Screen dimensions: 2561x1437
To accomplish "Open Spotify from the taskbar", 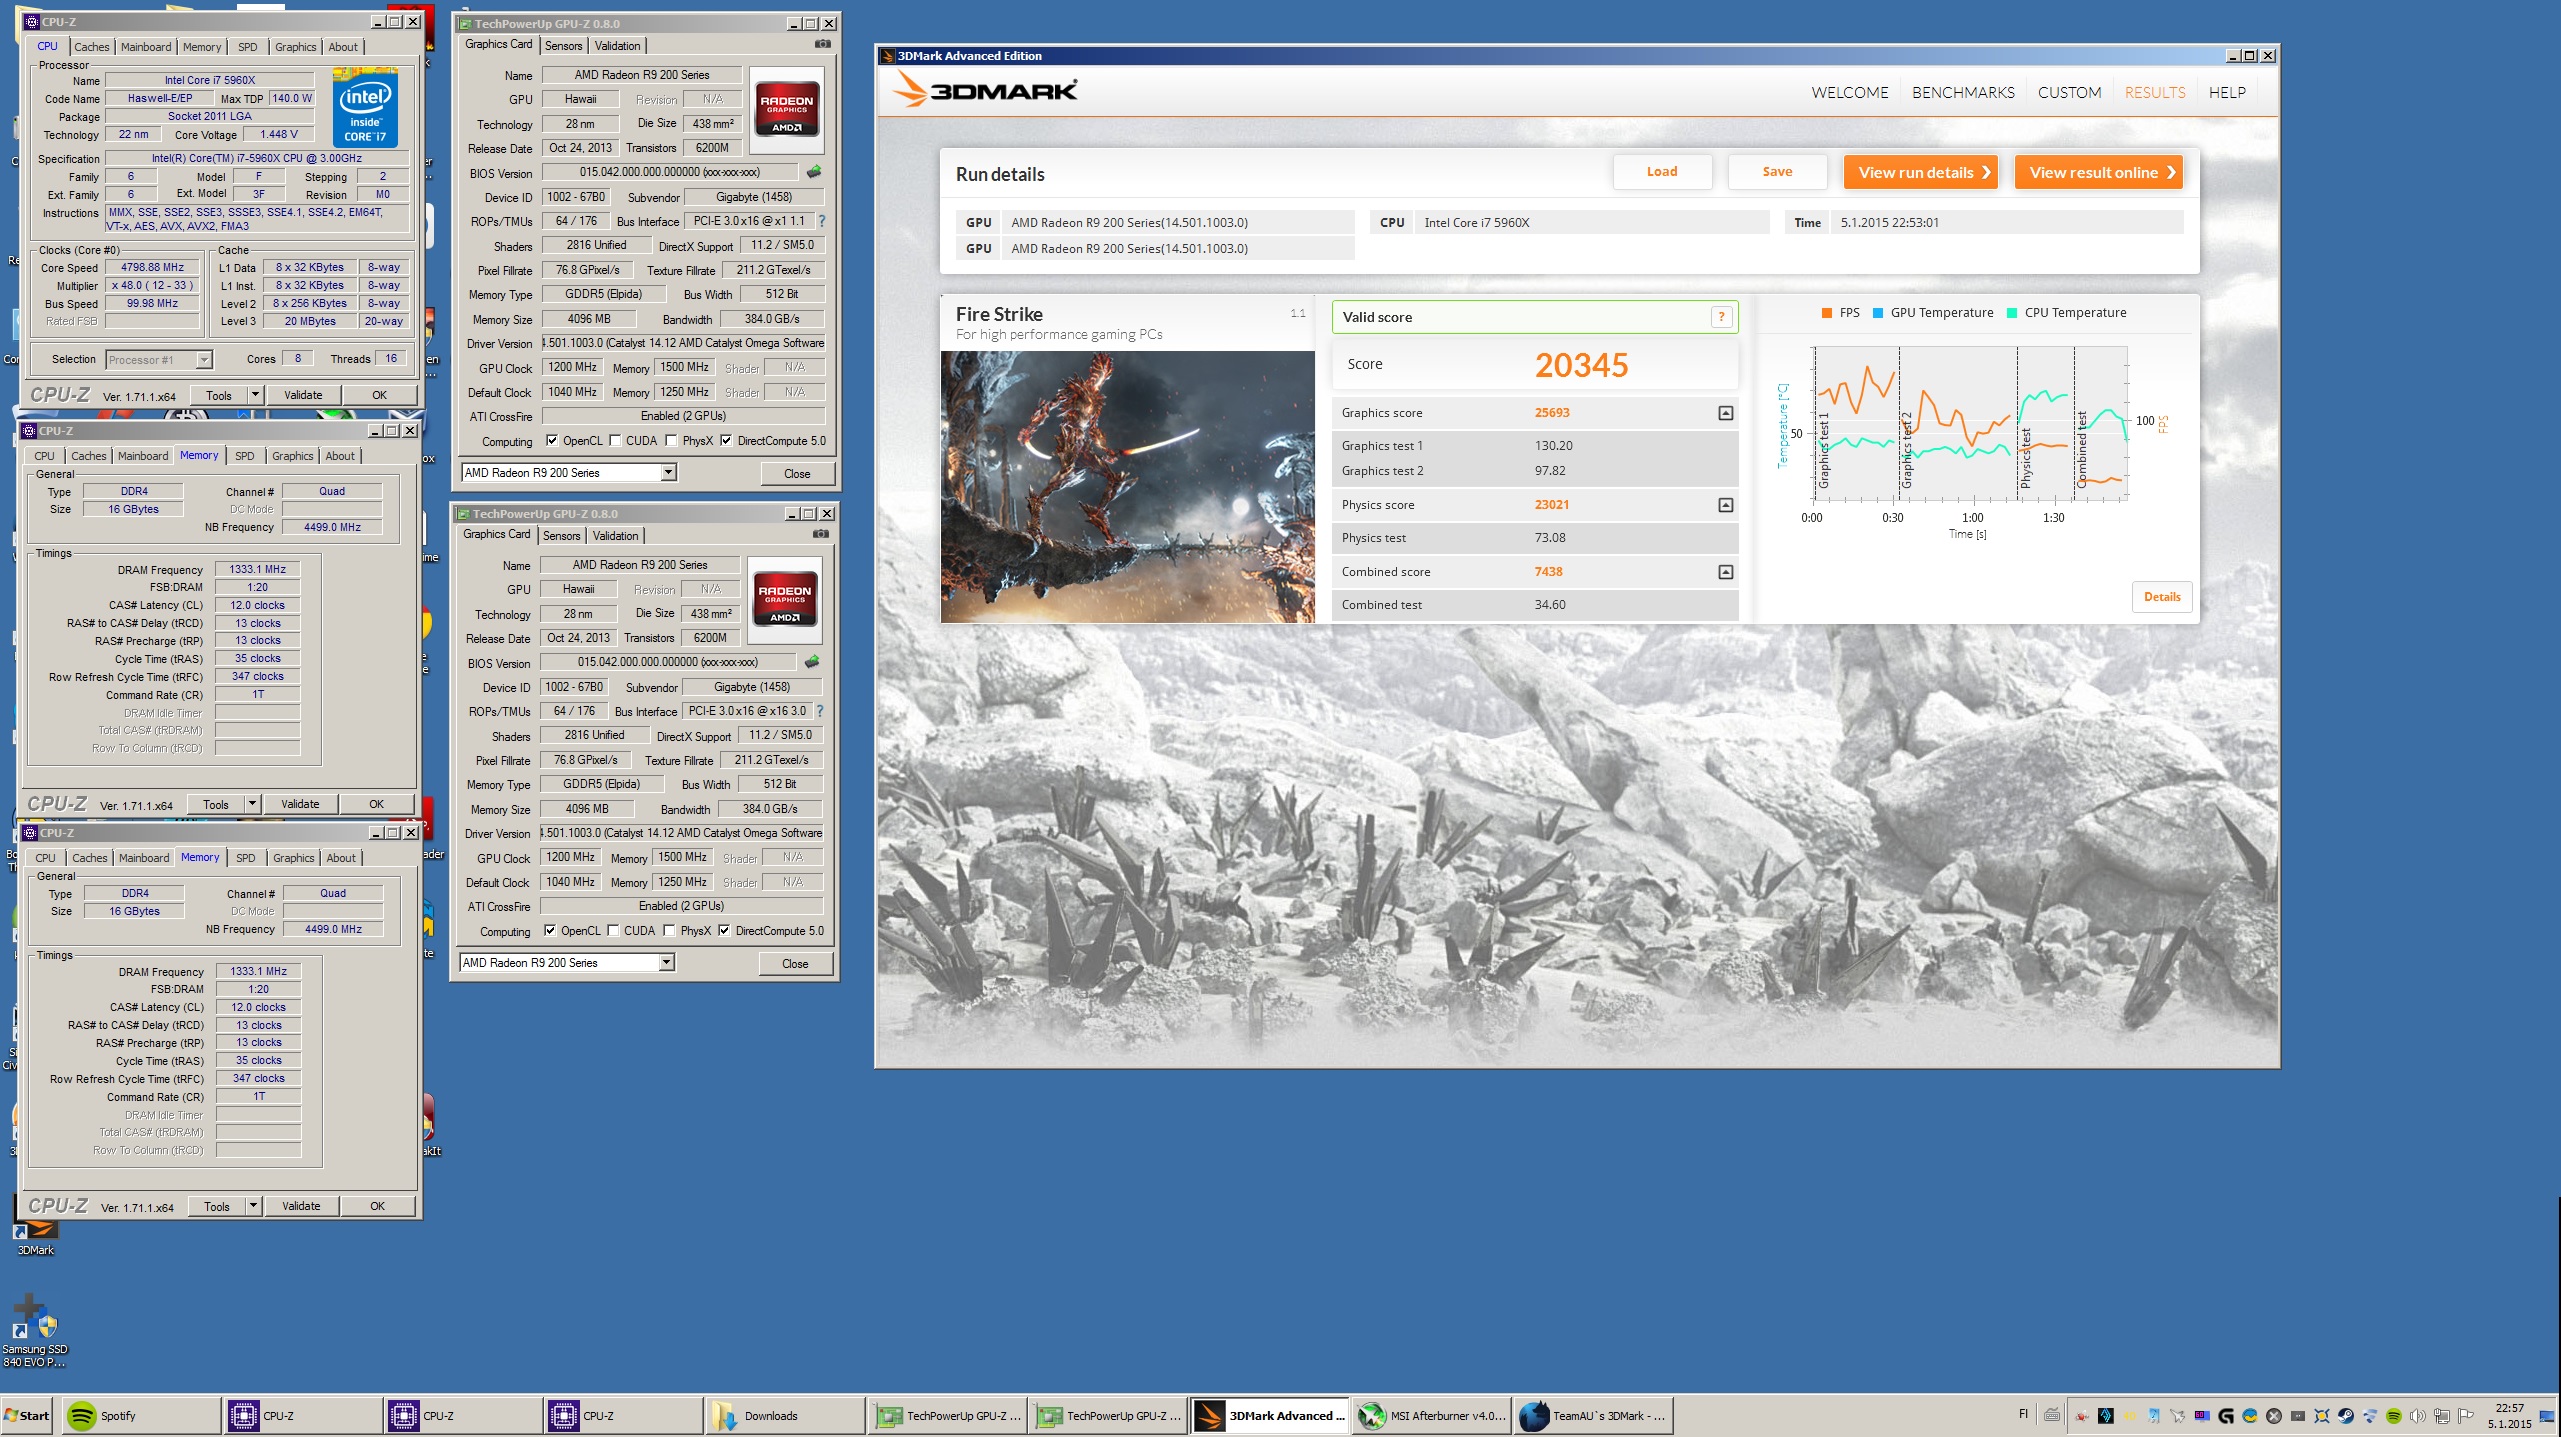I will pos(142,1415).
